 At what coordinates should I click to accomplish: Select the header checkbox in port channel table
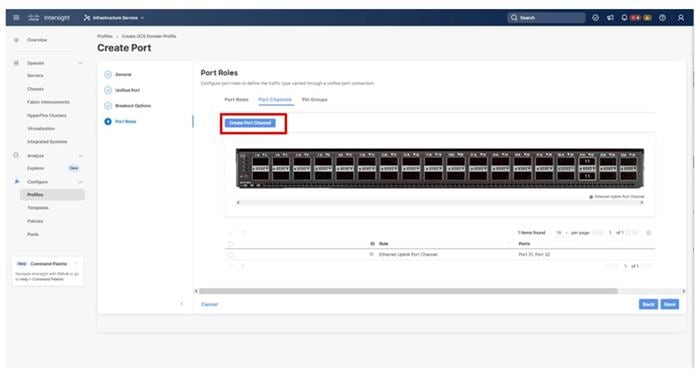tap(230, 244)
